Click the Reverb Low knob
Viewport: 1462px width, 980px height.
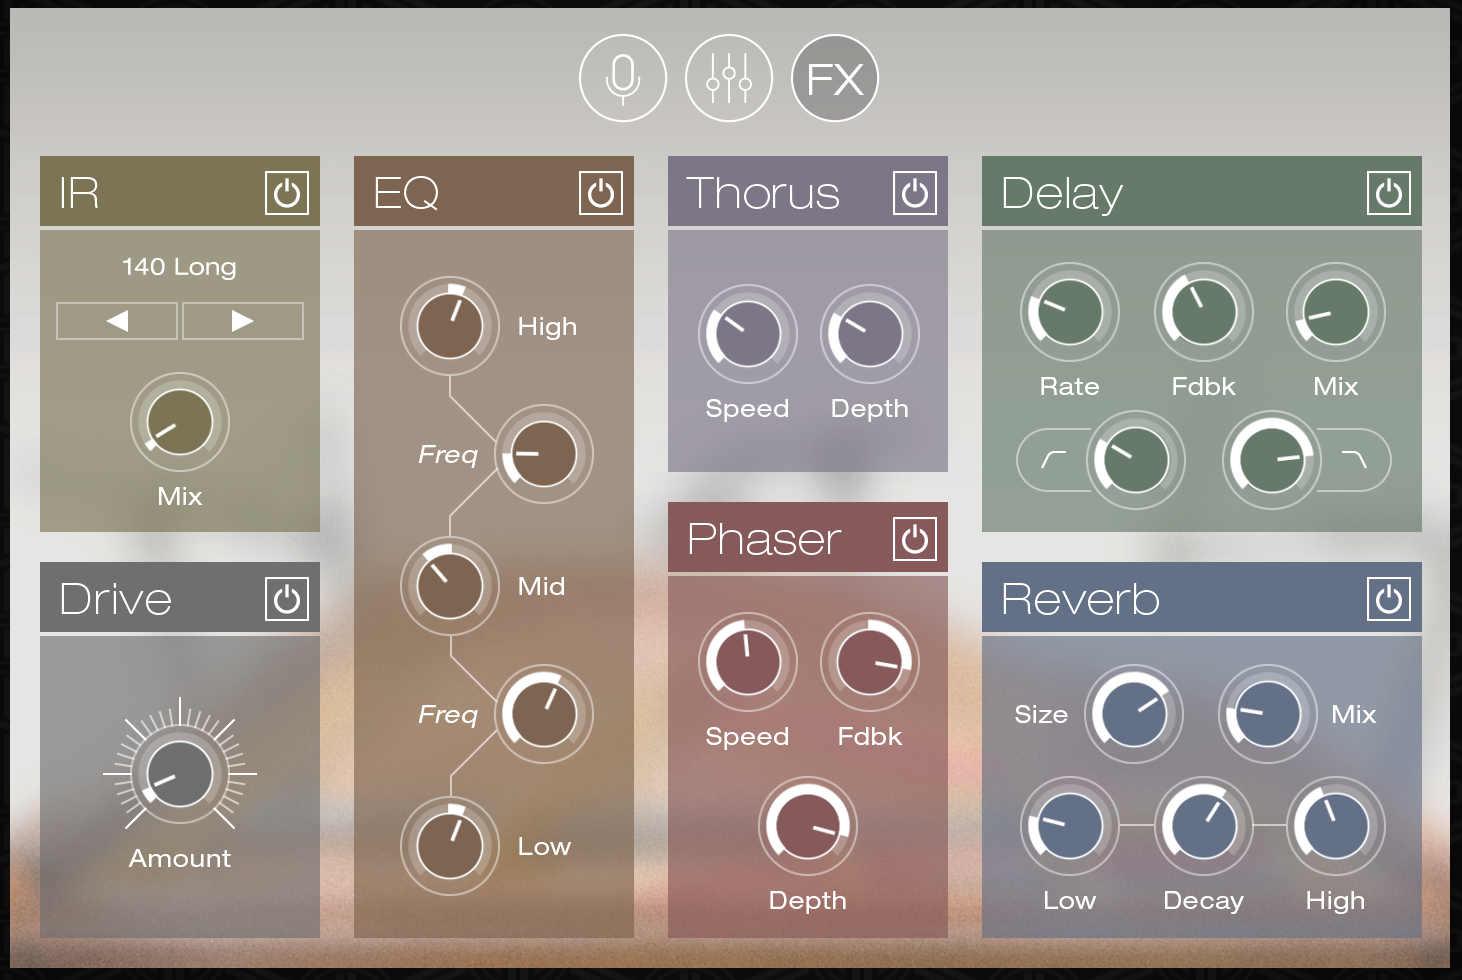click(1070, 826)
